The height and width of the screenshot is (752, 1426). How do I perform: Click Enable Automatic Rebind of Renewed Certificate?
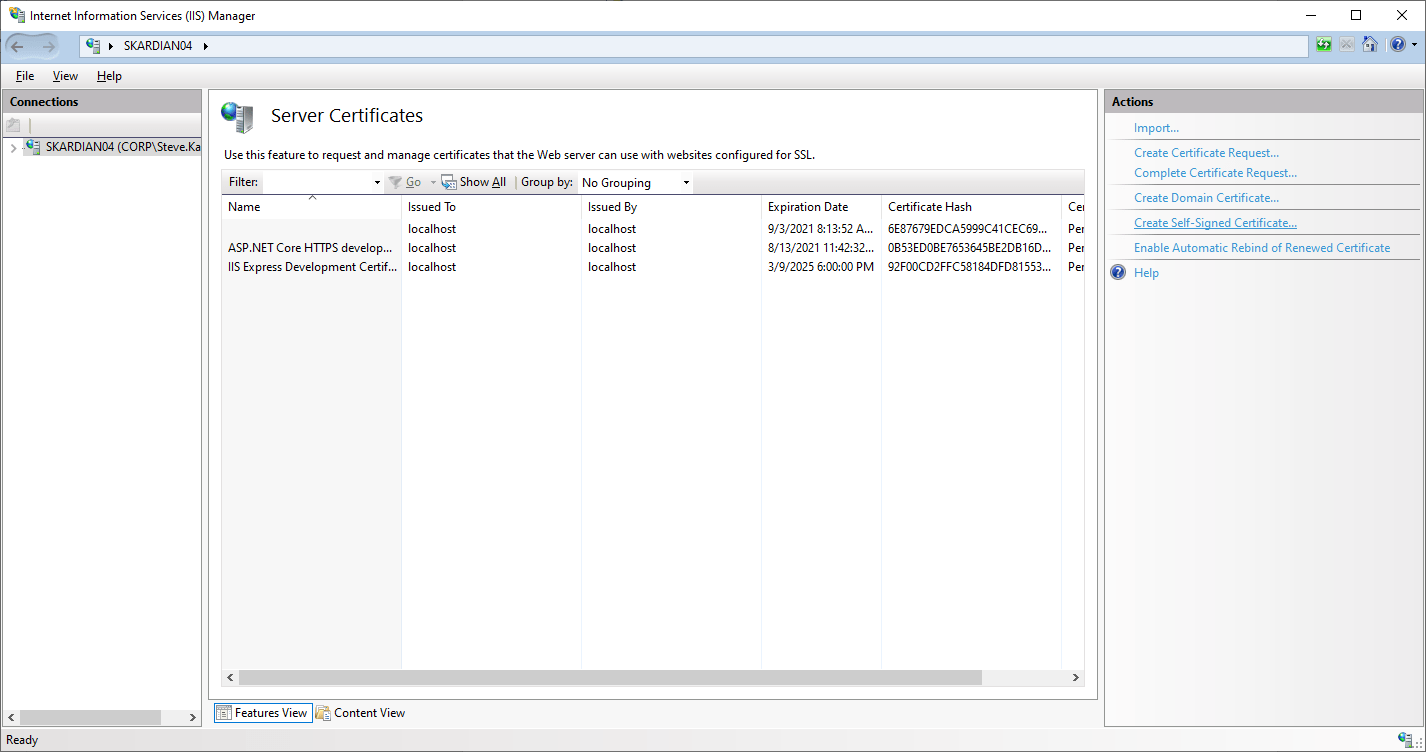pos(1262,248)
